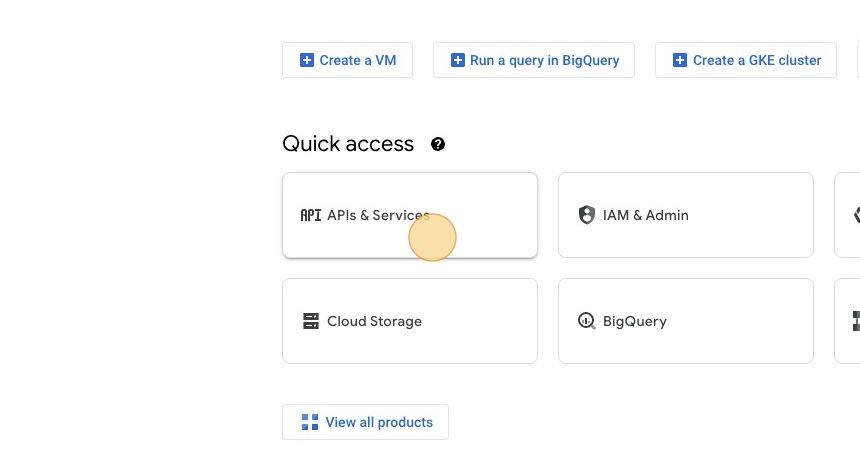Click the API icon on APIs & Services
Viewport: 860px width, 470px height.
tap(311, 215)
